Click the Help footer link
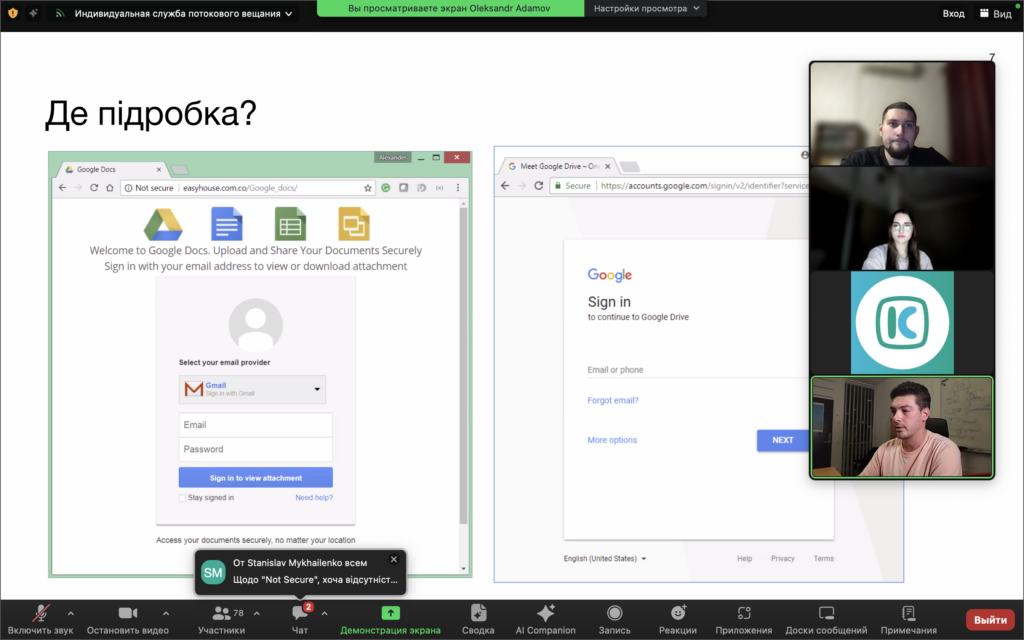This screenshot has width=1024, height=640. [744, 558]
